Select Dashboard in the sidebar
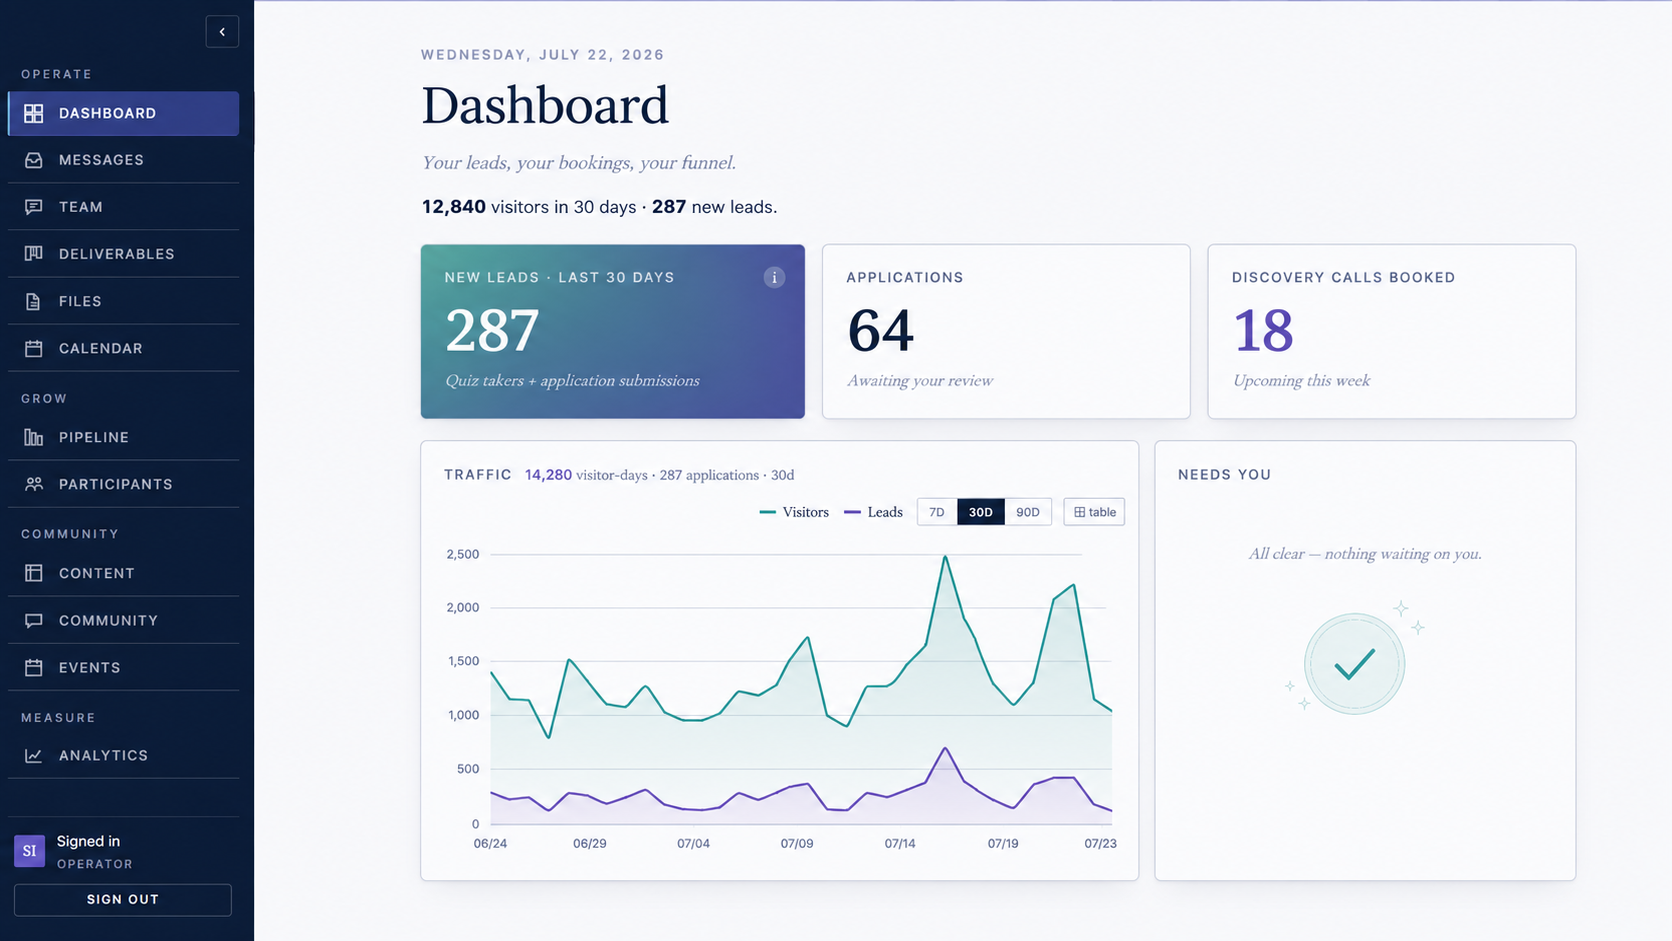 [x=123, y=114]
